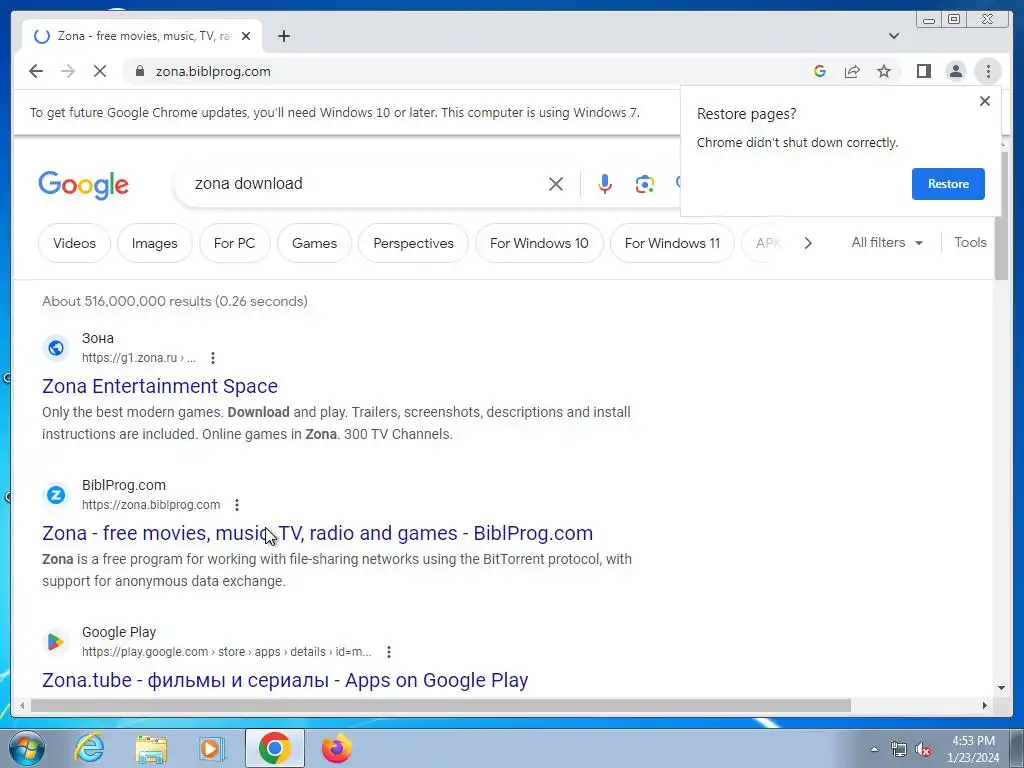
Task: Stop loading the page
Action: click(x=100, y=71)
